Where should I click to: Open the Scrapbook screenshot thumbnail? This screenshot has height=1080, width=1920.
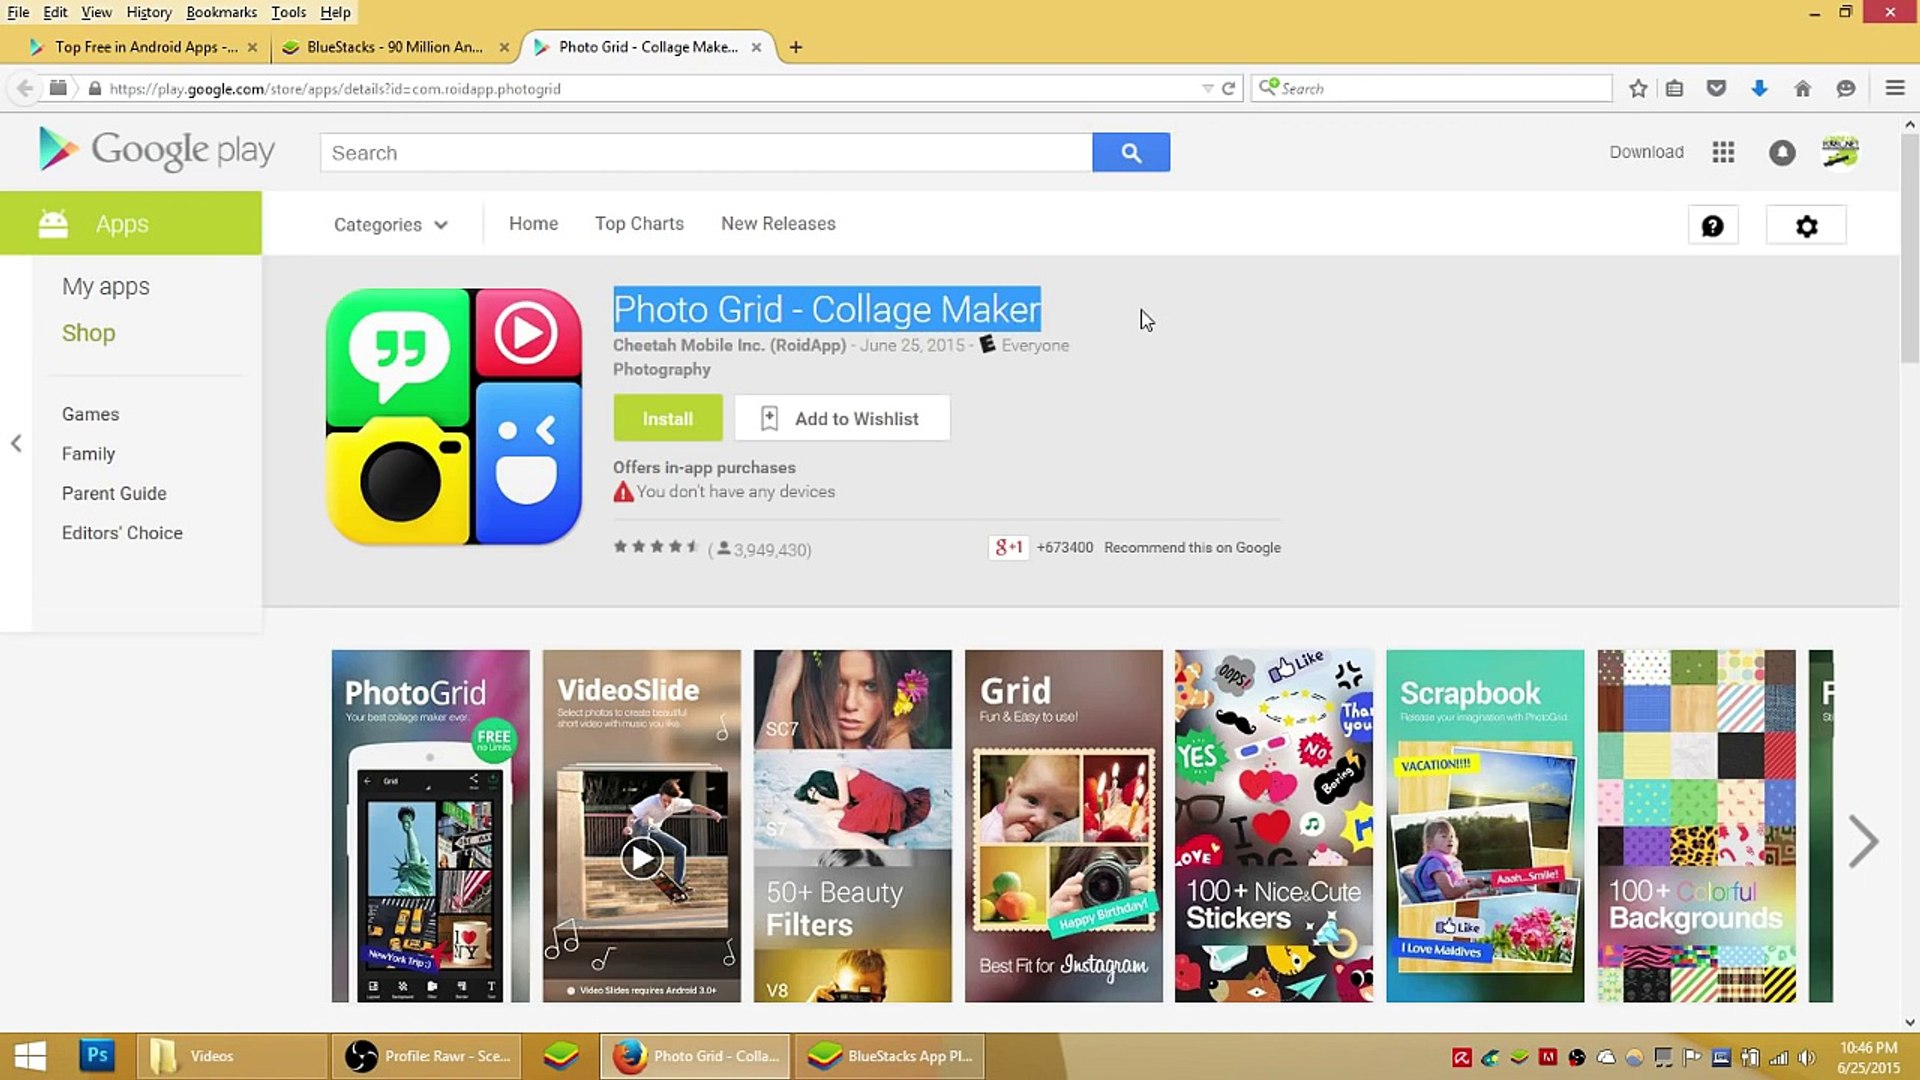click(x=1485, y=826)
